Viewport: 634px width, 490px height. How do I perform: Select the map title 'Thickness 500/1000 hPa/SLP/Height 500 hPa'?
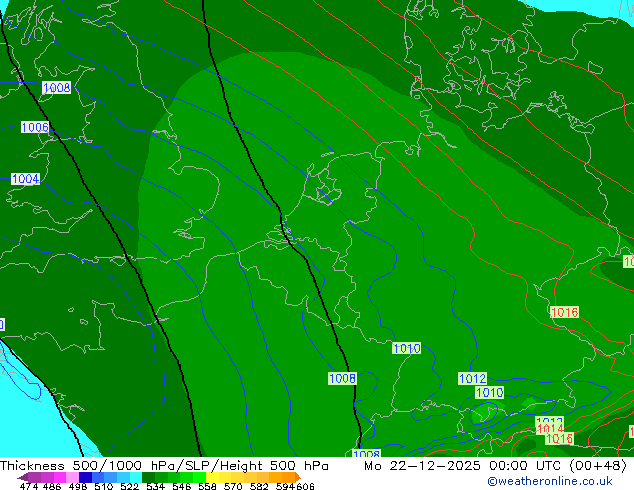tap(164, 466)
